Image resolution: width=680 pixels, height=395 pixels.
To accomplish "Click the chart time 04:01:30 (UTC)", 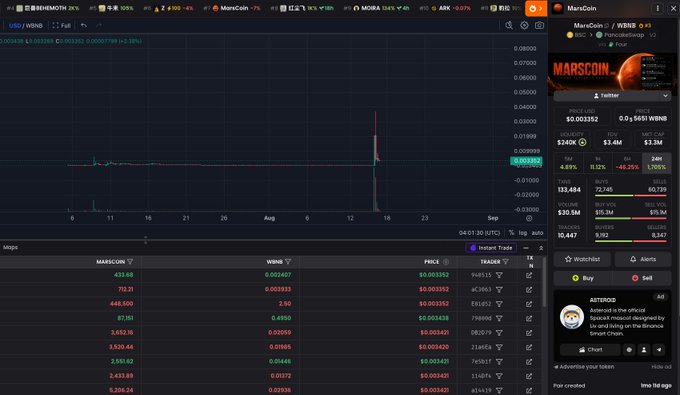I will [479, 233].
